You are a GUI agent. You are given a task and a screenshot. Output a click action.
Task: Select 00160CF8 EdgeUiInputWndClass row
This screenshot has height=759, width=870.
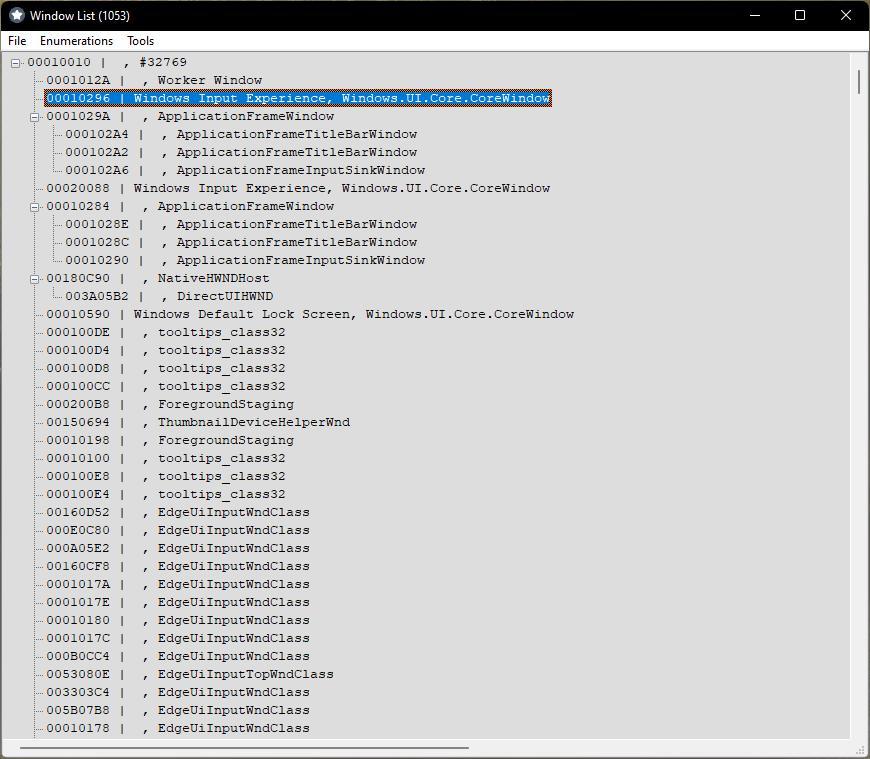point(178,566)
